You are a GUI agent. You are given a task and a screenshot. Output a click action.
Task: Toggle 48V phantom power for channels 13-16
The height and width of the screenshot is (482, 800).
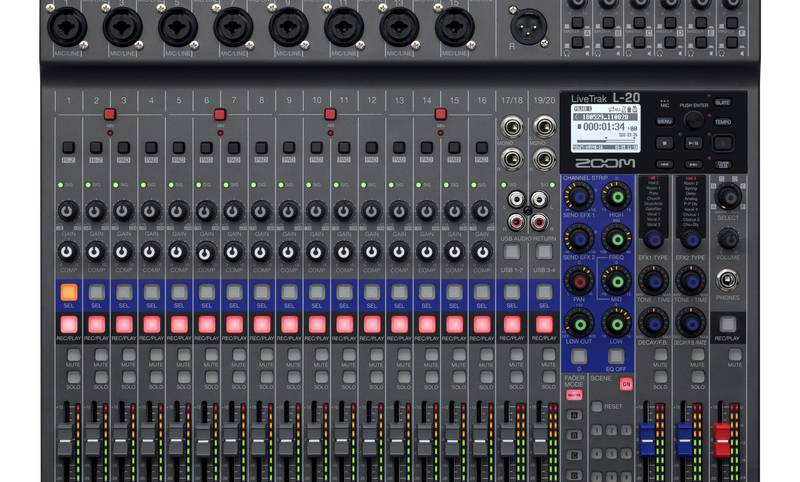pos(440,114)
